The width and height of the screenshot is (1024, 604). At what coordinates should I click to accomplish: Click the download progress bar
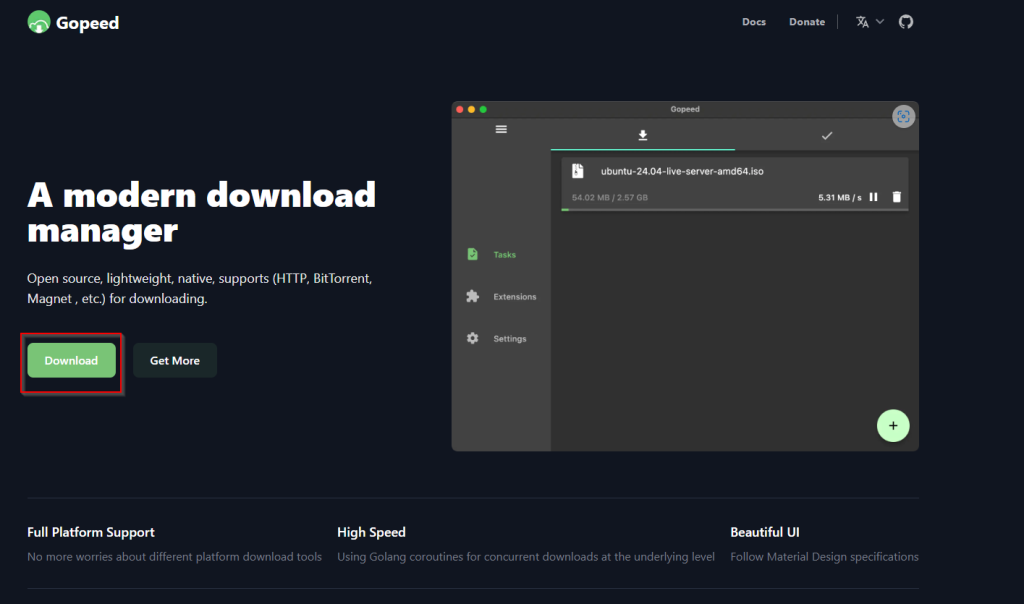coord(735,210)
